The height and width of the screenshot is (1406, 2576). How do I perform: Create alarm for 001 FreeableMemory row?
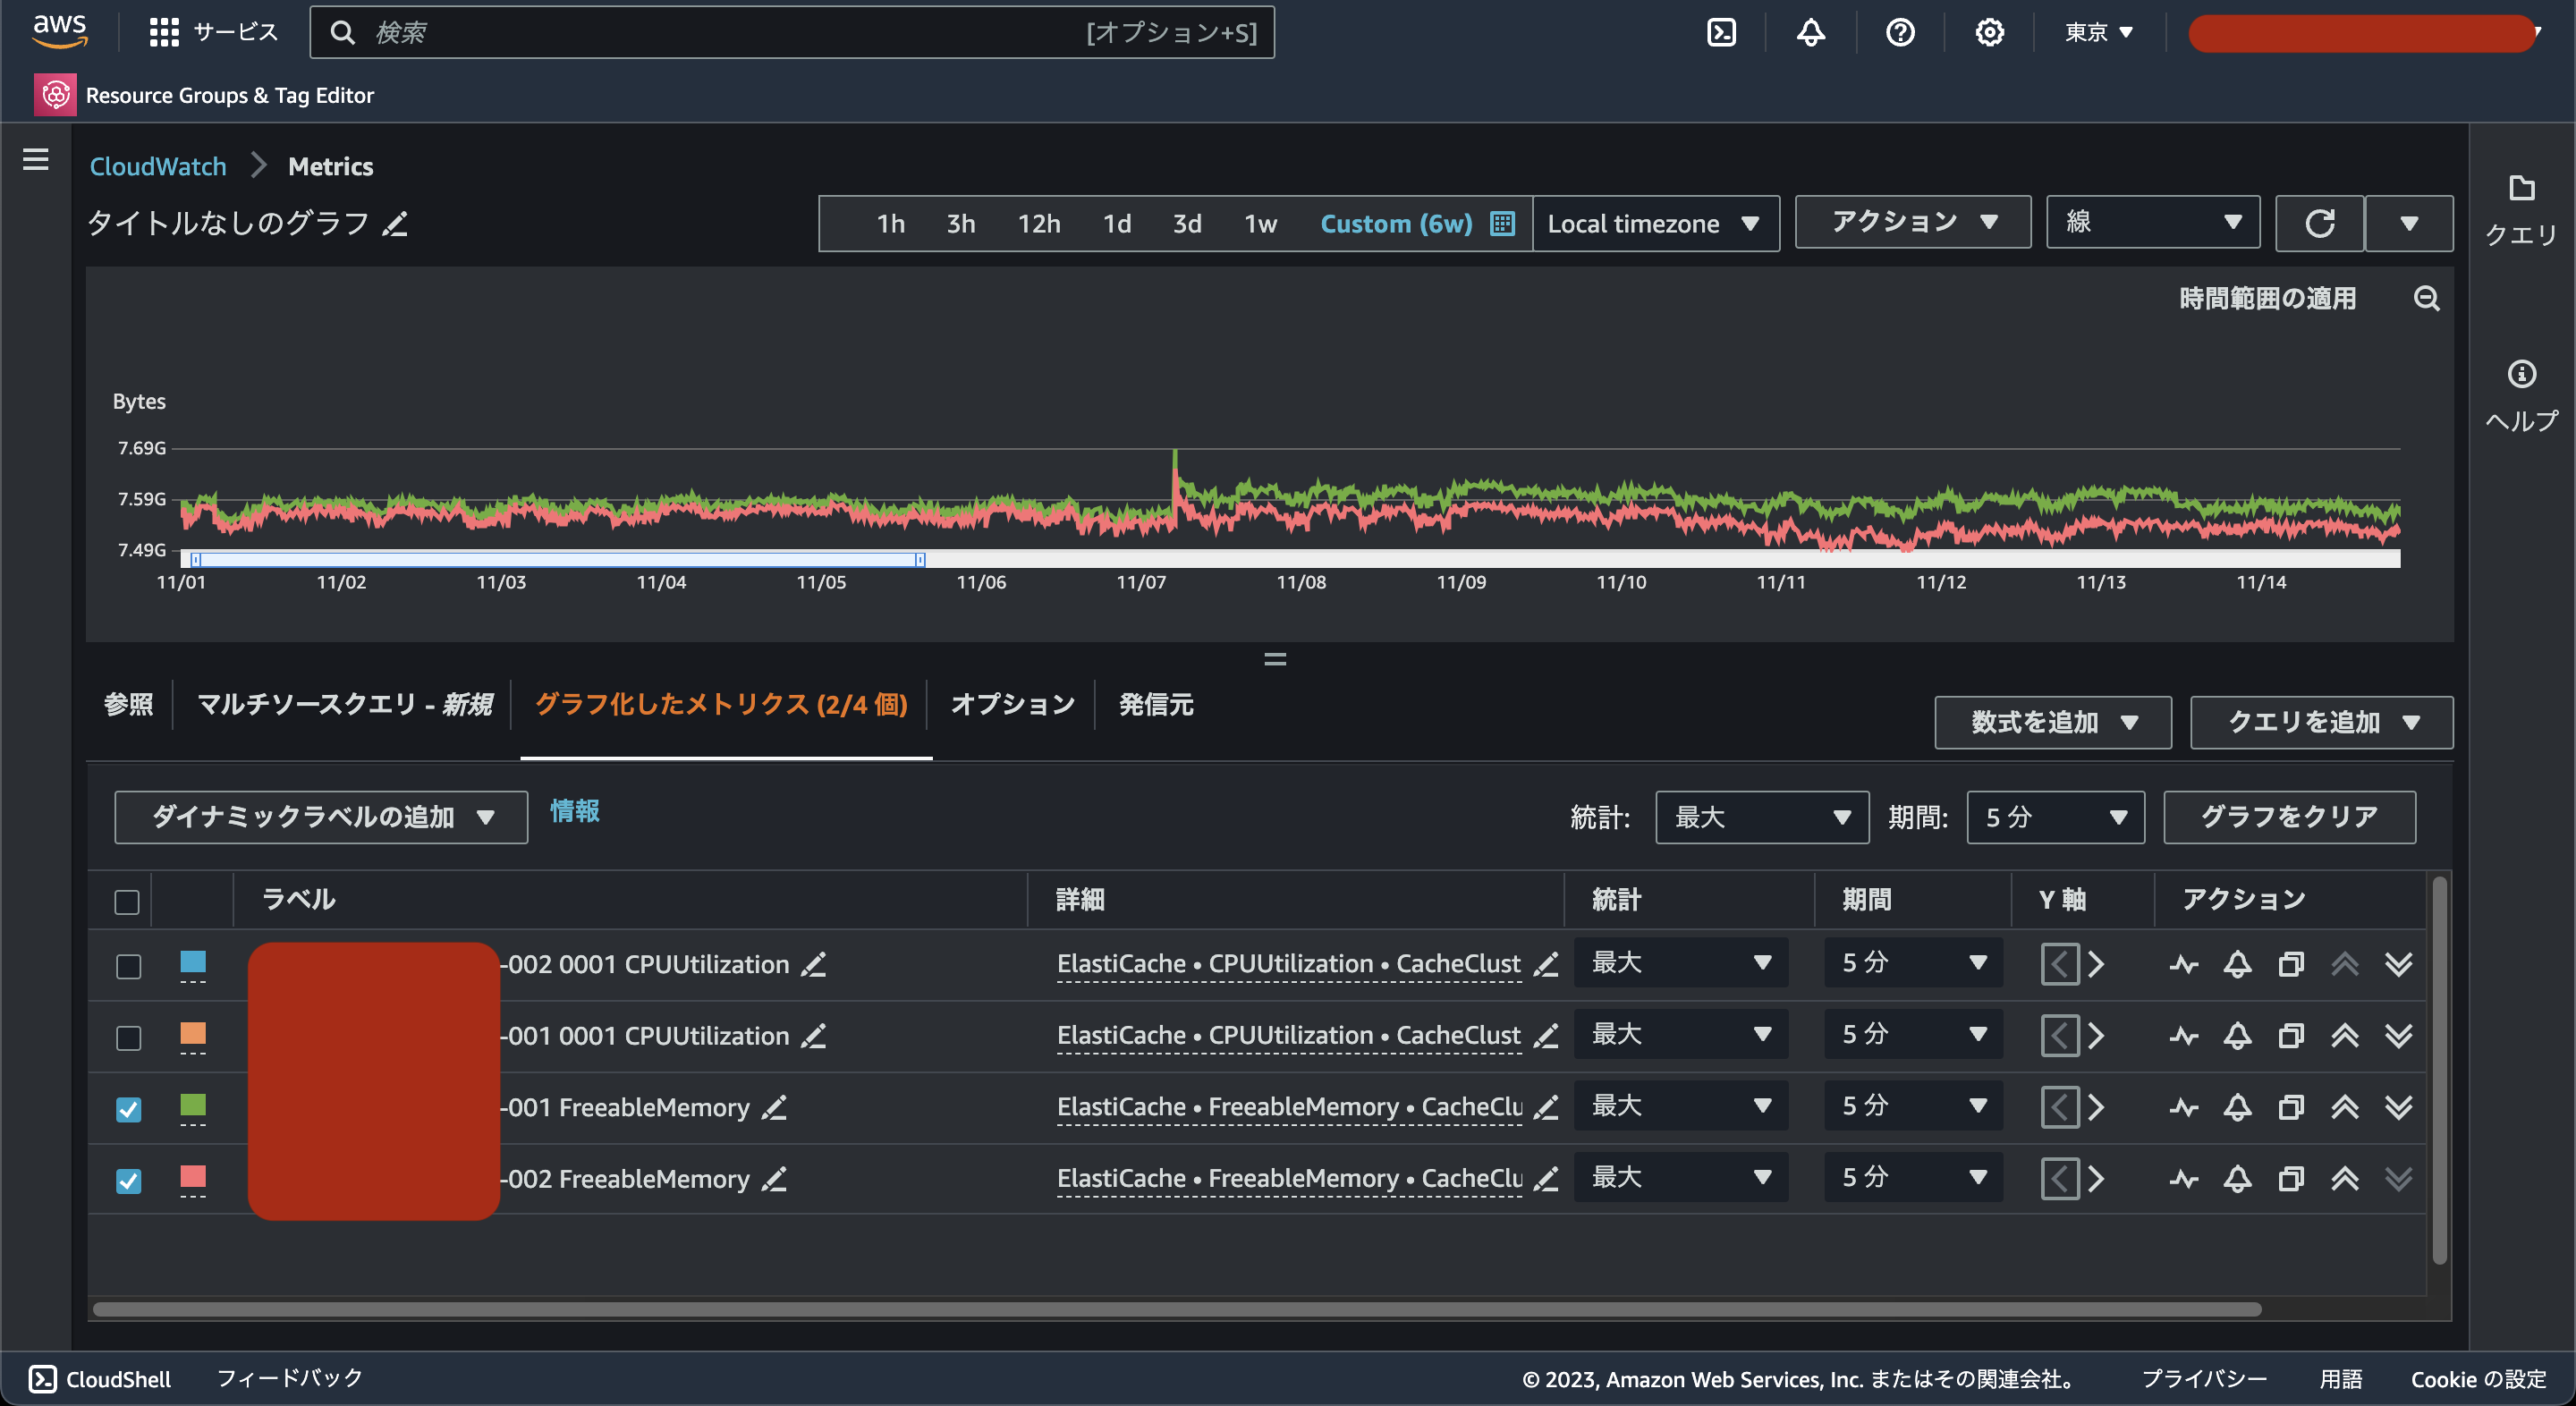pyautogui.click(x=2237, y=1107)
